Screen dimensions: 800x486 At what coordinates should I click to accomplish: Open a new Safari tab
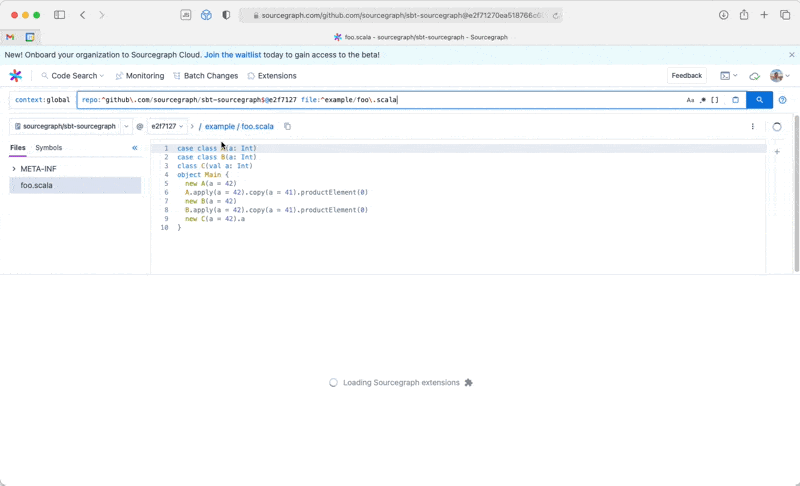tap(764, 15)
